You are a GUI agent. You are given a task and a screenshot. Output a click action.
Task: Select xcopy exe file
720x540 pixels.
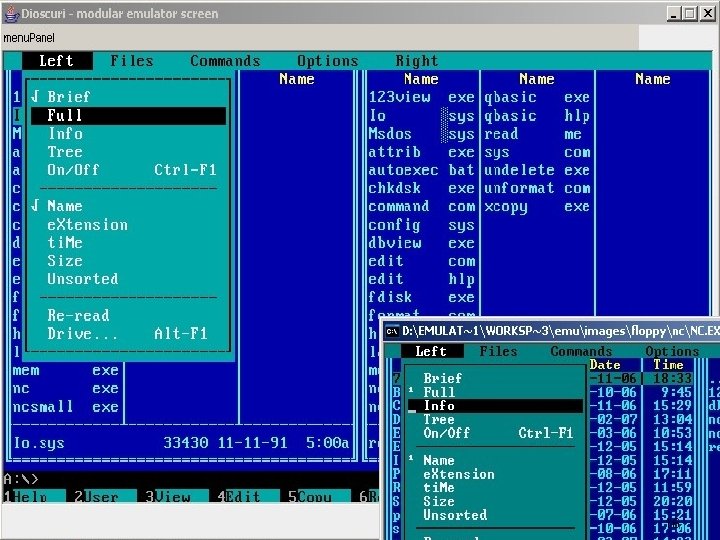pos(537,207)
